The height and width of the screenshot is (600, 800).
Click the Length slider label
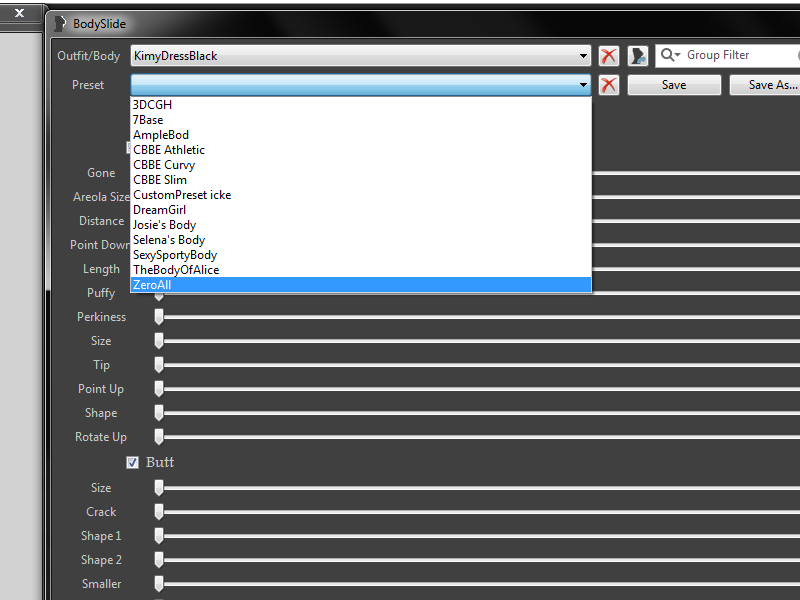click(102, 269)
